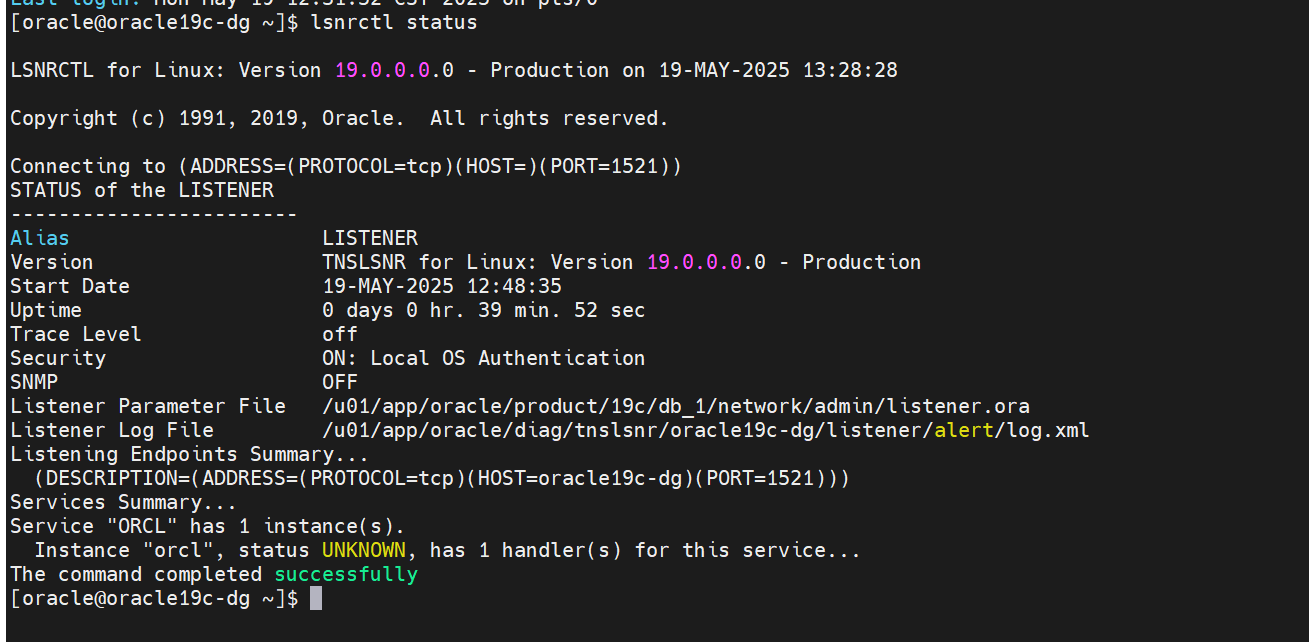
Task: Click the listener.ora file path
Action: point(676,406)
